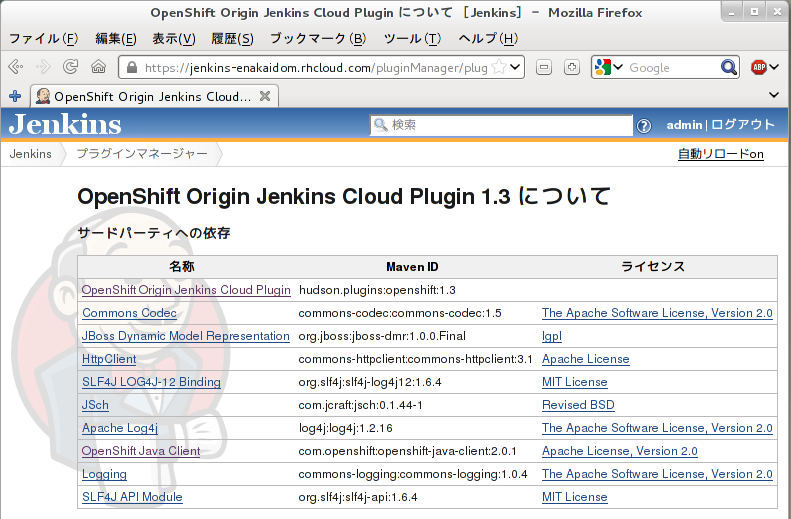Viewport: 791px width, 519px height.
Task: Click the 名称 column header
Action: pyautogui.click(x=182, y=267)
